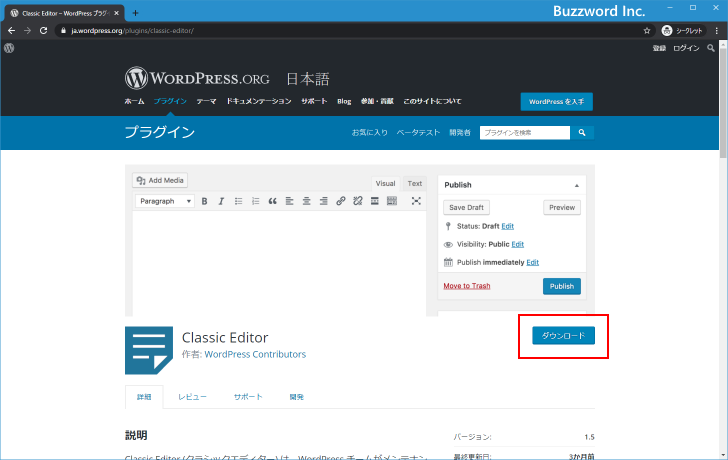Click the fullscreen icon in the editor toolbar

(416, 201)
